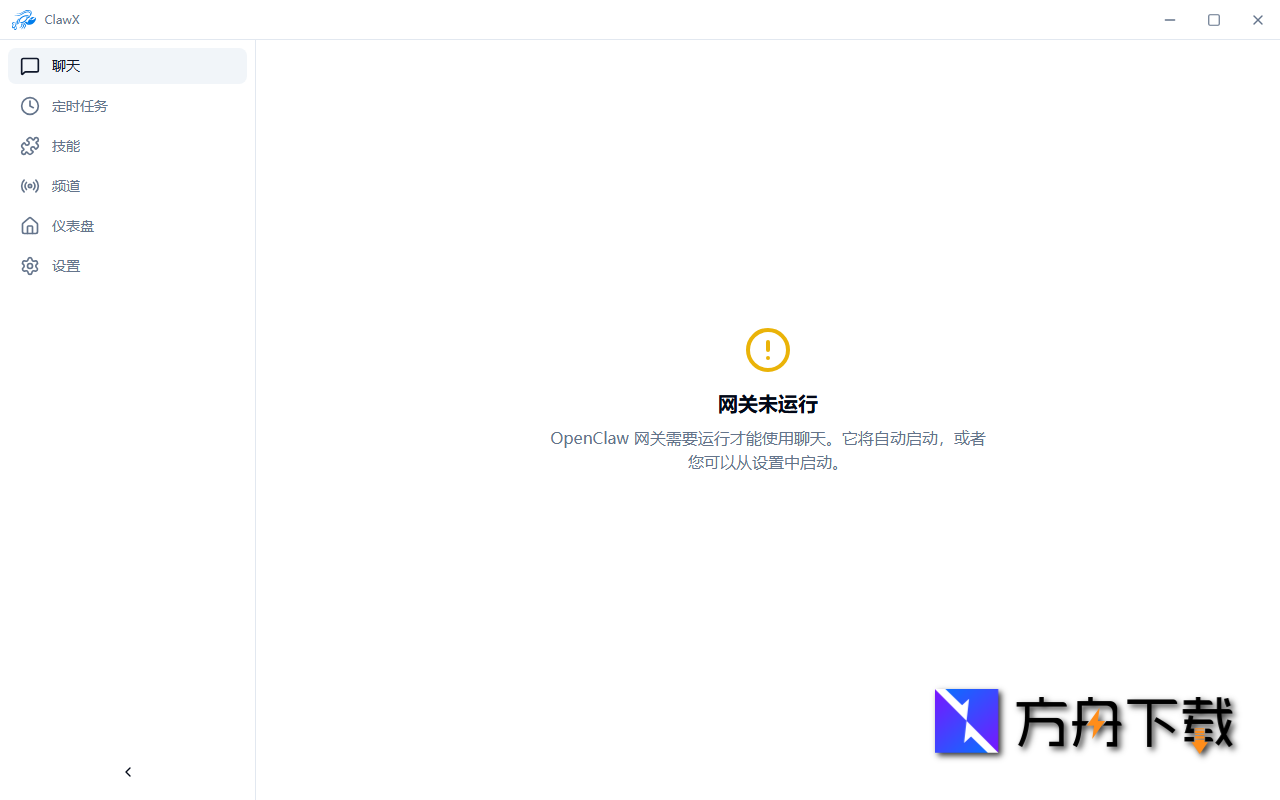Click the ClawX logo in the title bar

tap(24, 19)
